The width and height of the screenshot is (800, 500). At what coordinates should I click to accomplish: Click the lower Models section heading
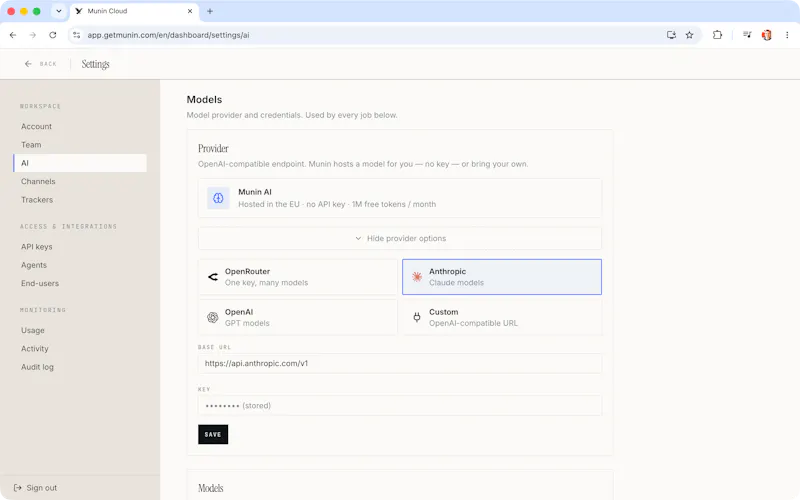coord(211,488)
